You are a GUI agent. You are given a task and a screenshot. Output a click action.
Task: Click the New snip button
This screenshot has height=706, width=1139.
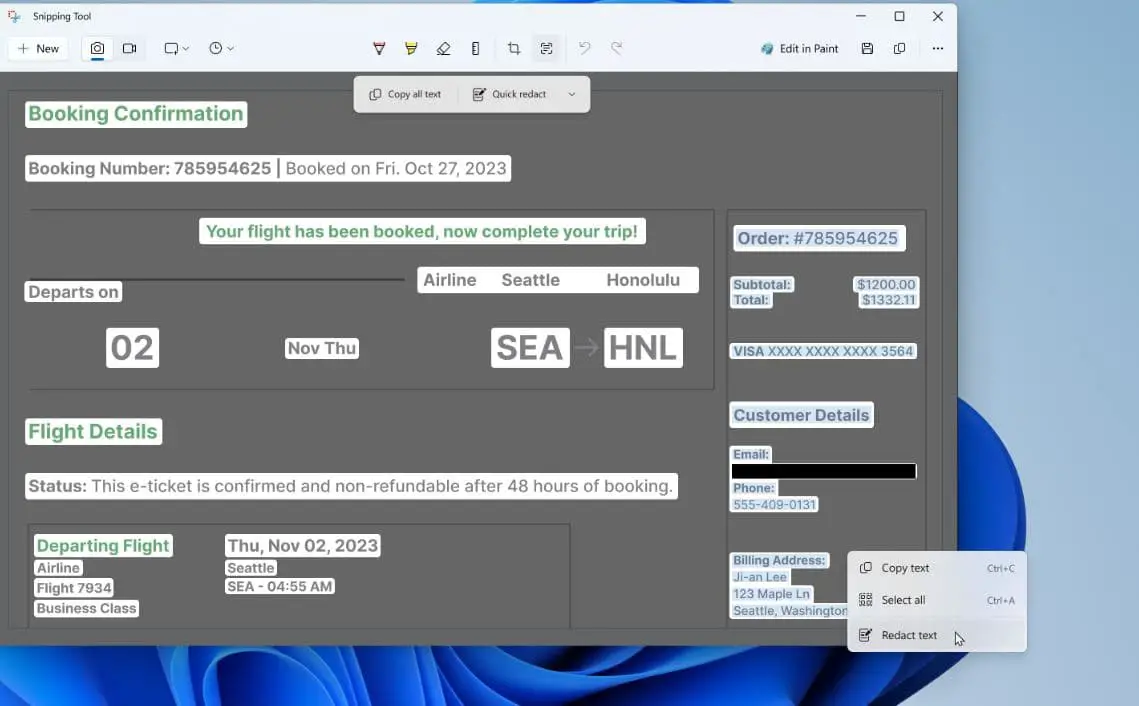pos(38,49)
